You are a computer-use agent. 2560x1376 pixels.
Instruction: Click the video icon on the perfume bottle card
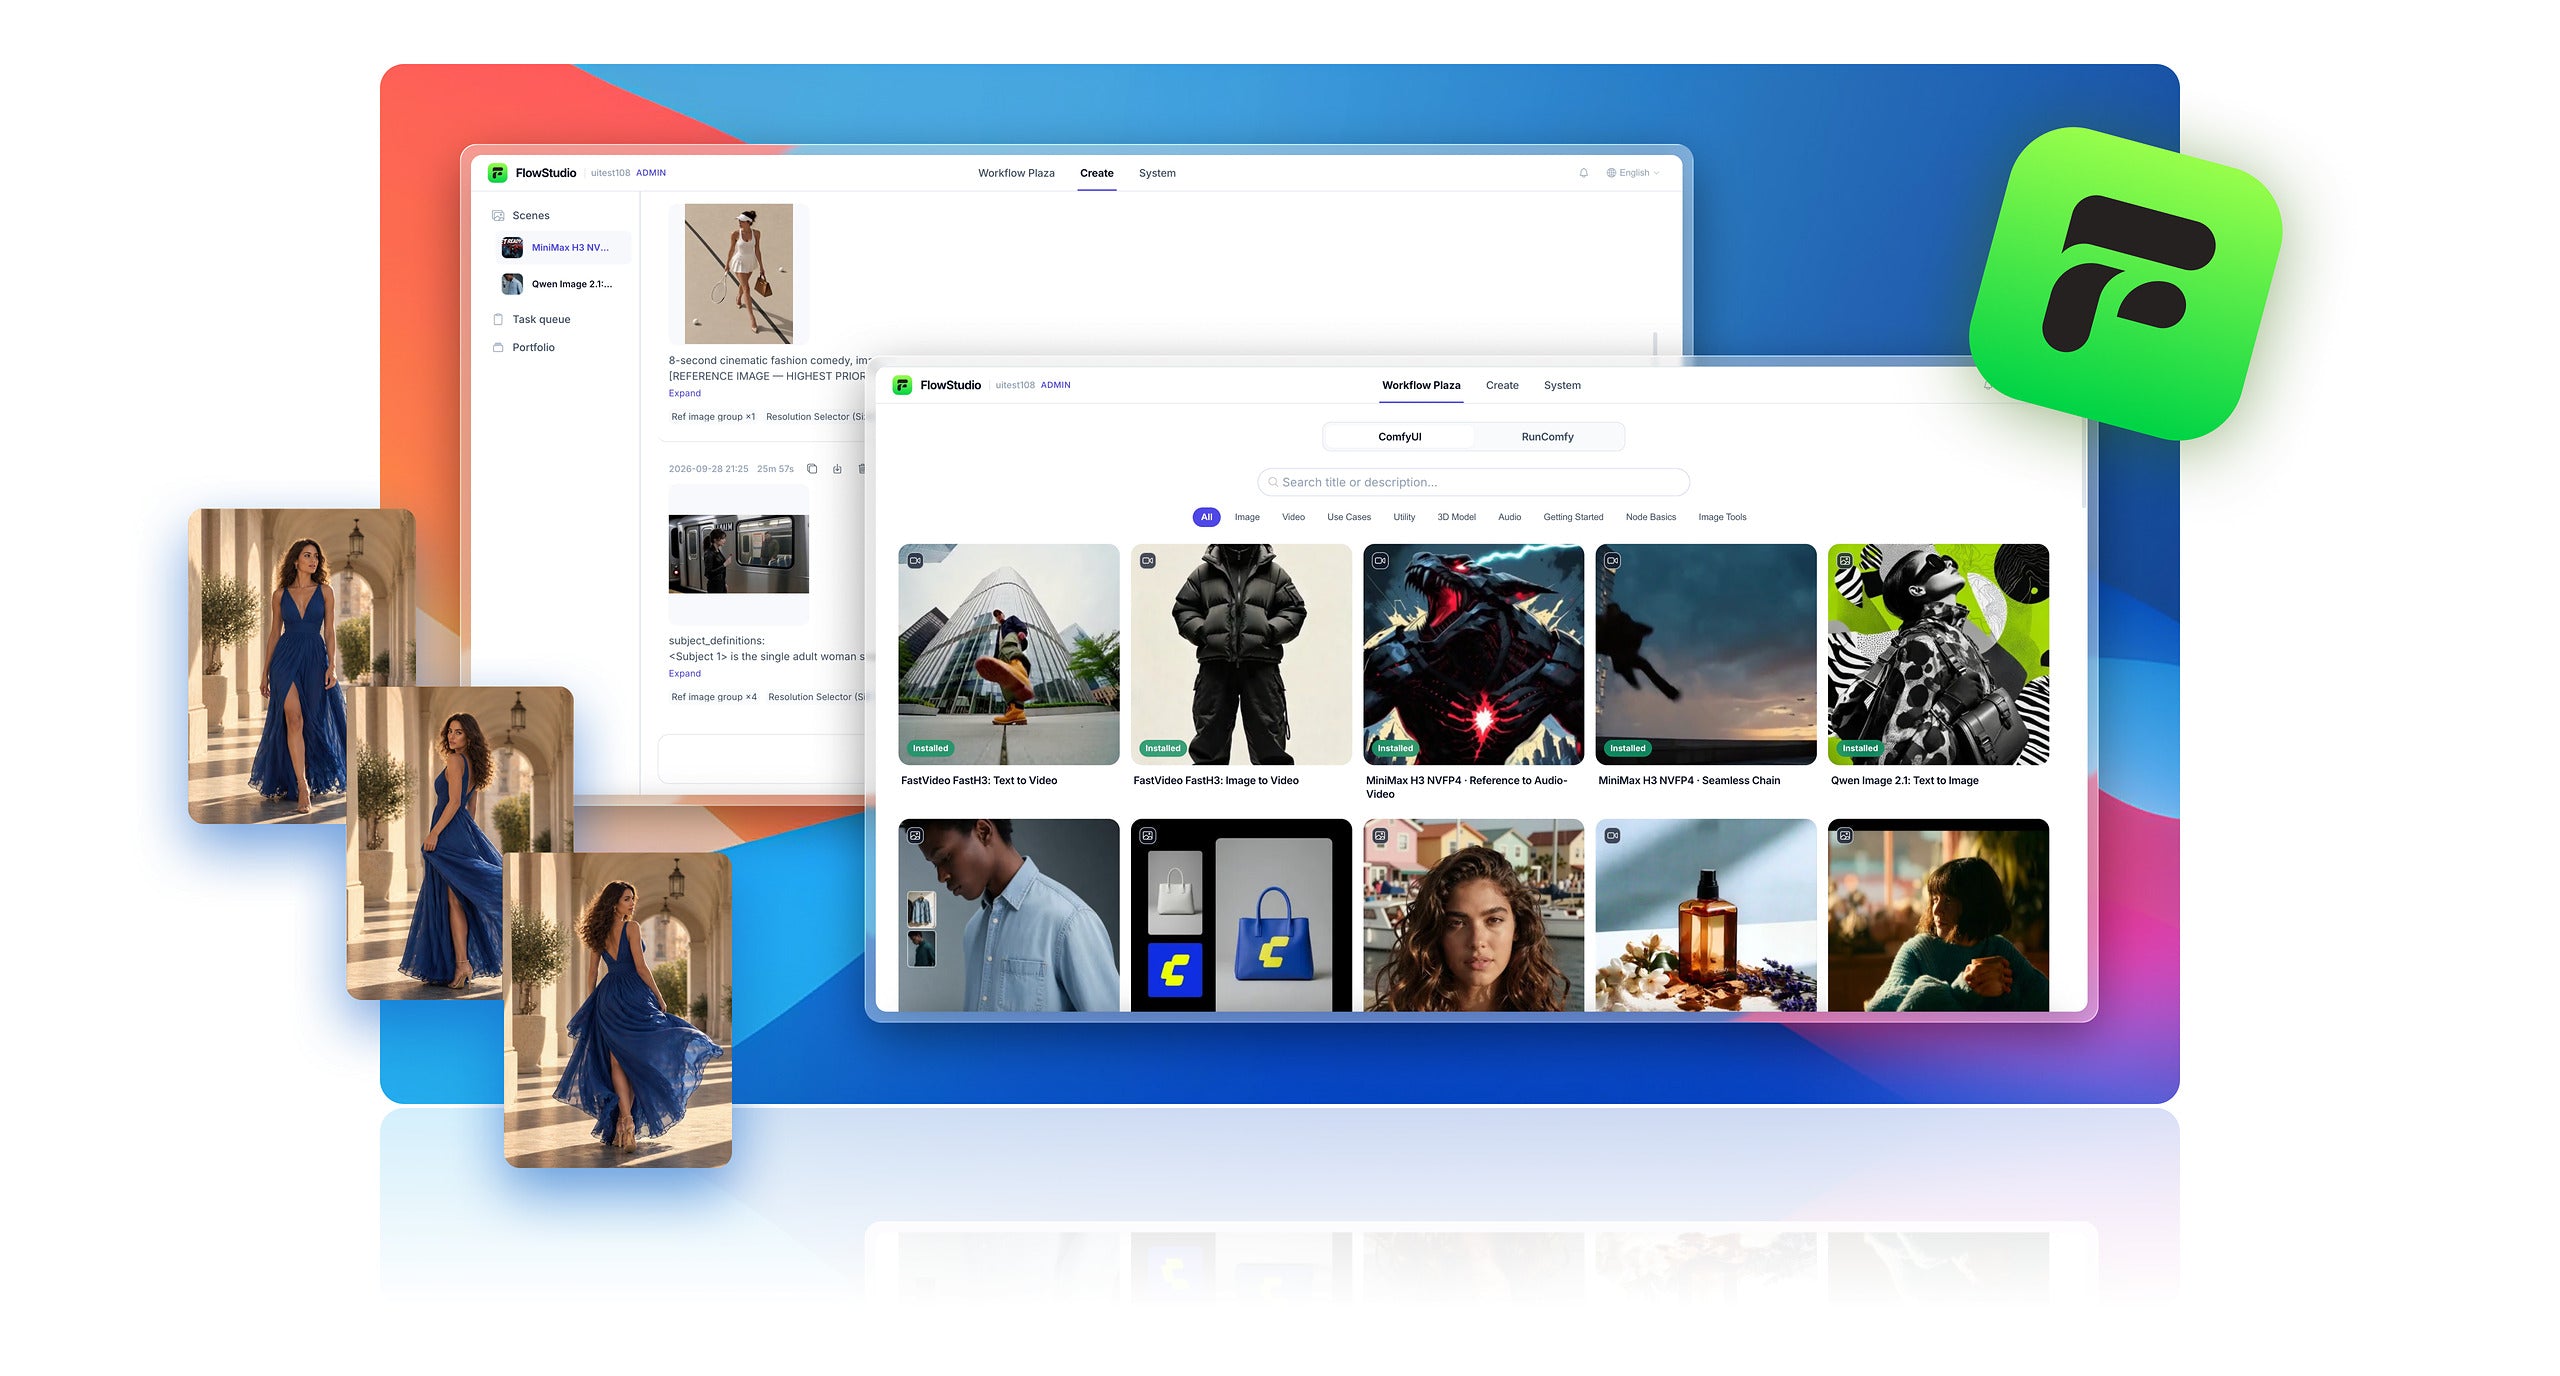[x=1612, y=836]
